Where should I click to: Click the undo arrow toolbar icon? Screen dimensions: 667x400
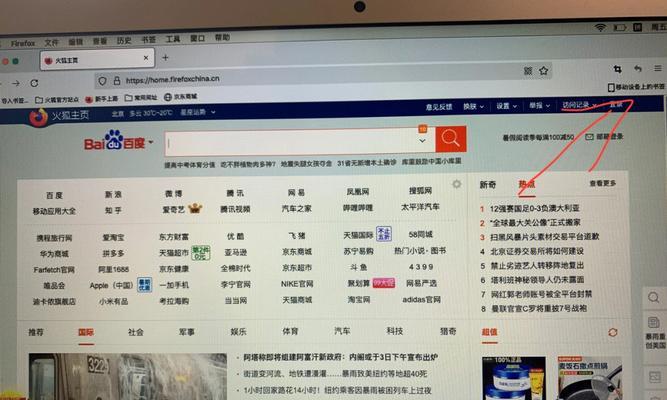[637, 69]
